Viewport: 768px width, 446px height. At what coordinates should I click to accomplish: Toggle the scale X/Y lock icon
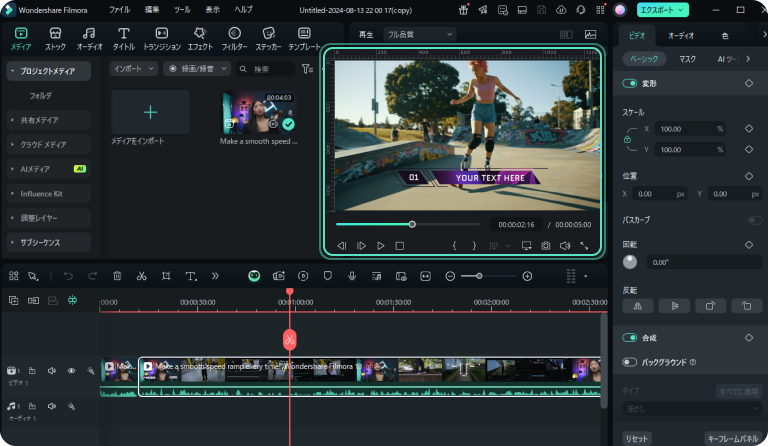click(x=627, y=140)
